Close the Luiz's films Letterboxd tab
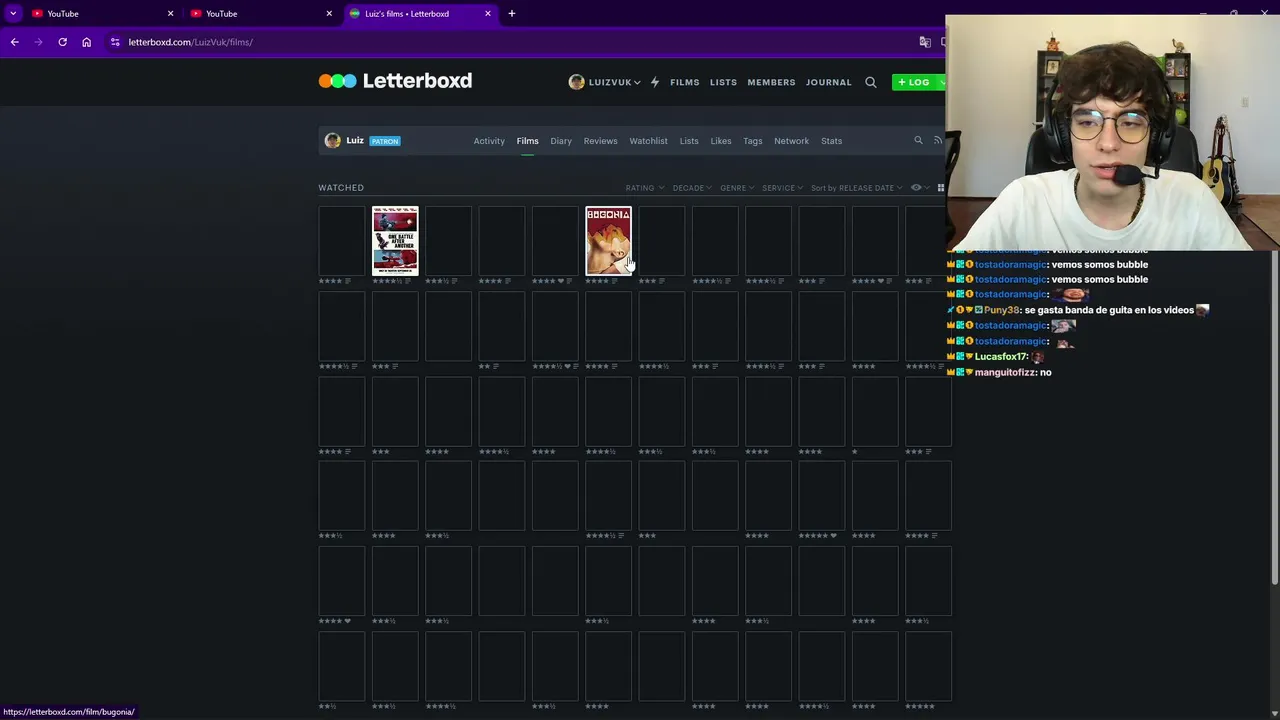This screenshot has width=1280, height=720. [x=488, y=13]
